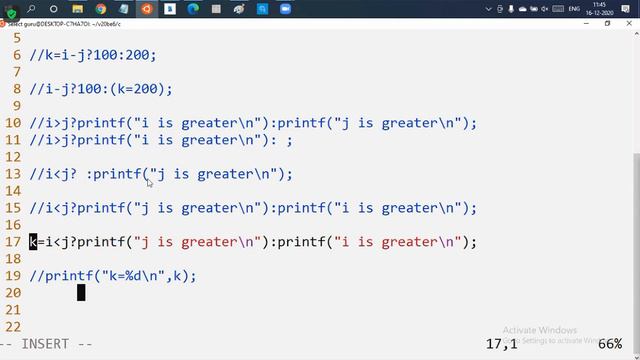Close the terminal window

(629, 24)
